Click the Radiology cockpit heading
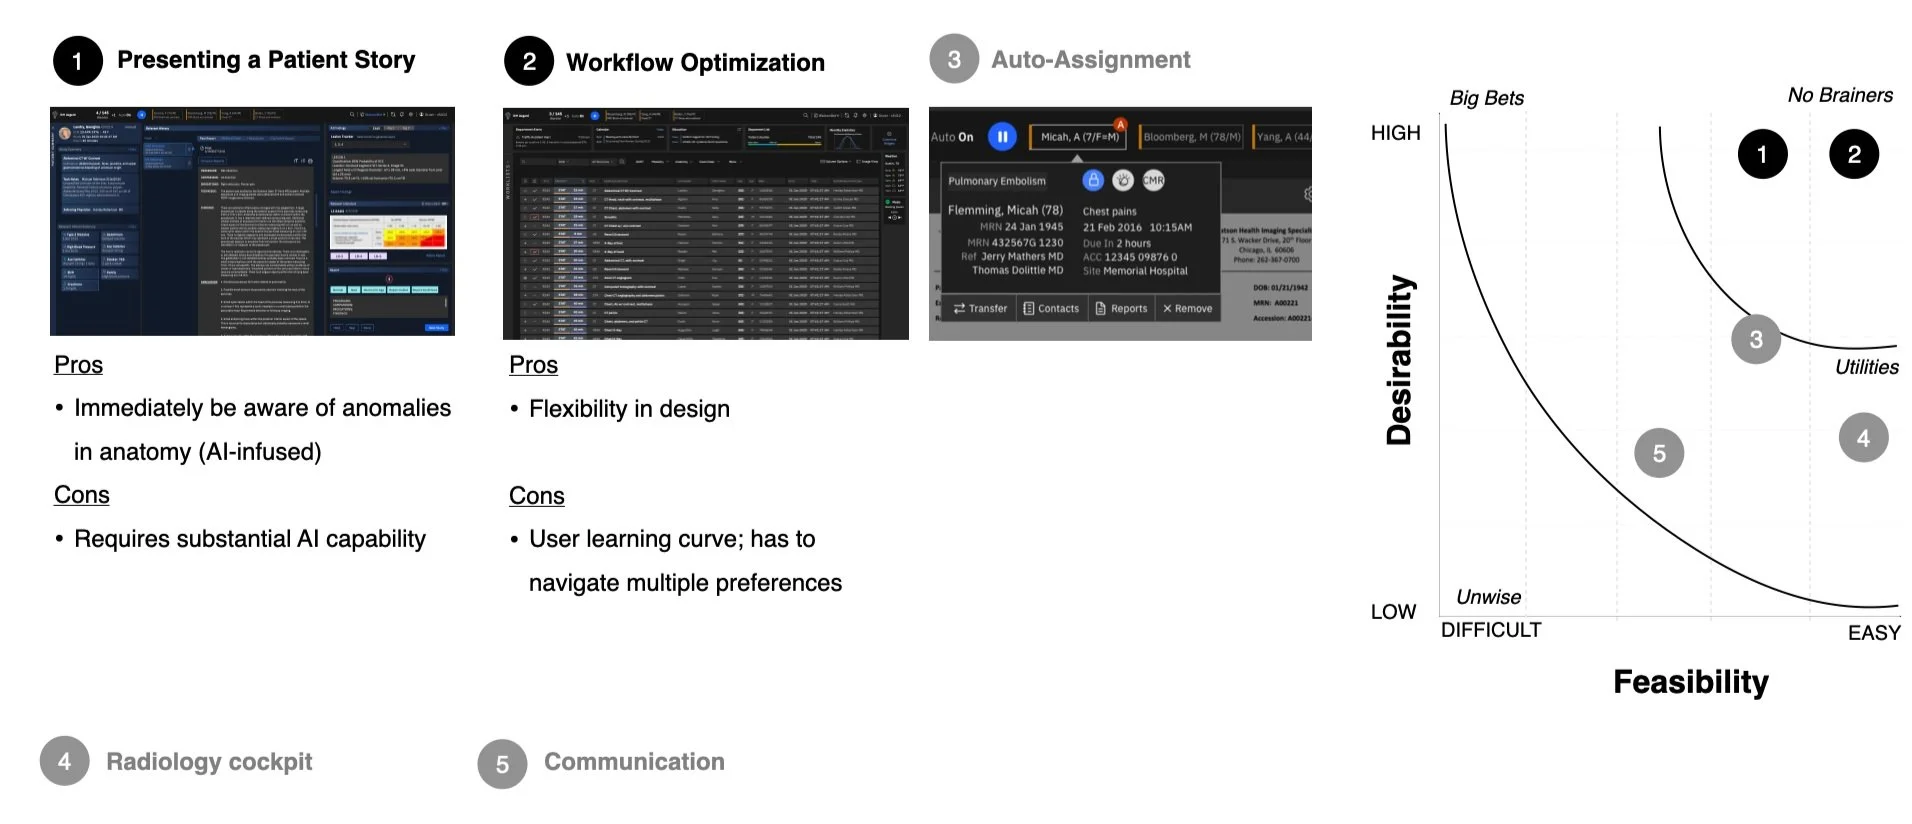The image size is (1912, 824). (209, 762)
